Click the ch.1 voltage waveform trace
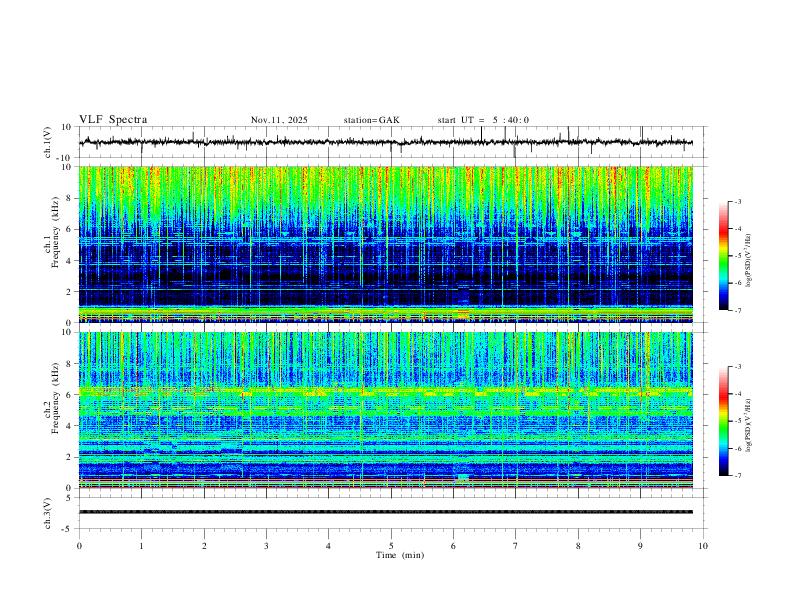This screenshot has width=792, height=612. (x=385, y=142)
